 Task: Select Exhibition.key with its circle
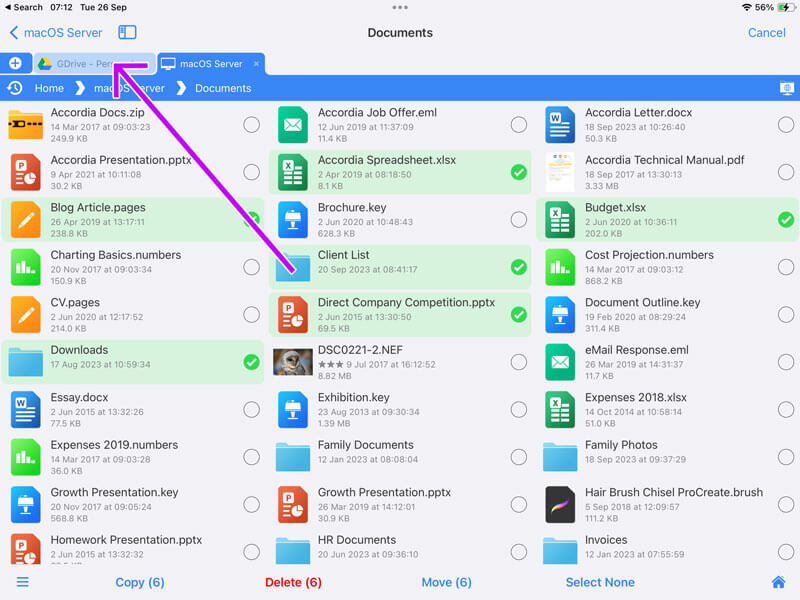[x=519, y=410]
